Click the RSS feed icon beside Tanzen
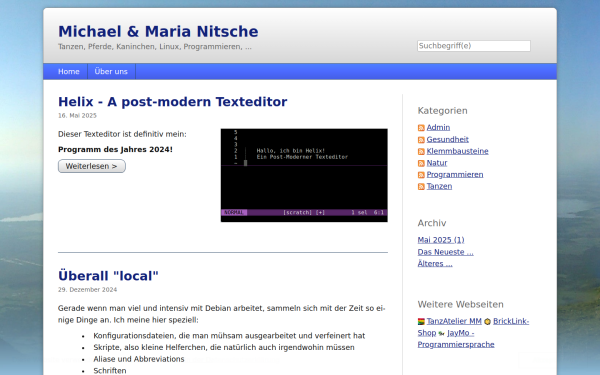The height and width of the screenshot is (375, 600). tap(421, 187)
